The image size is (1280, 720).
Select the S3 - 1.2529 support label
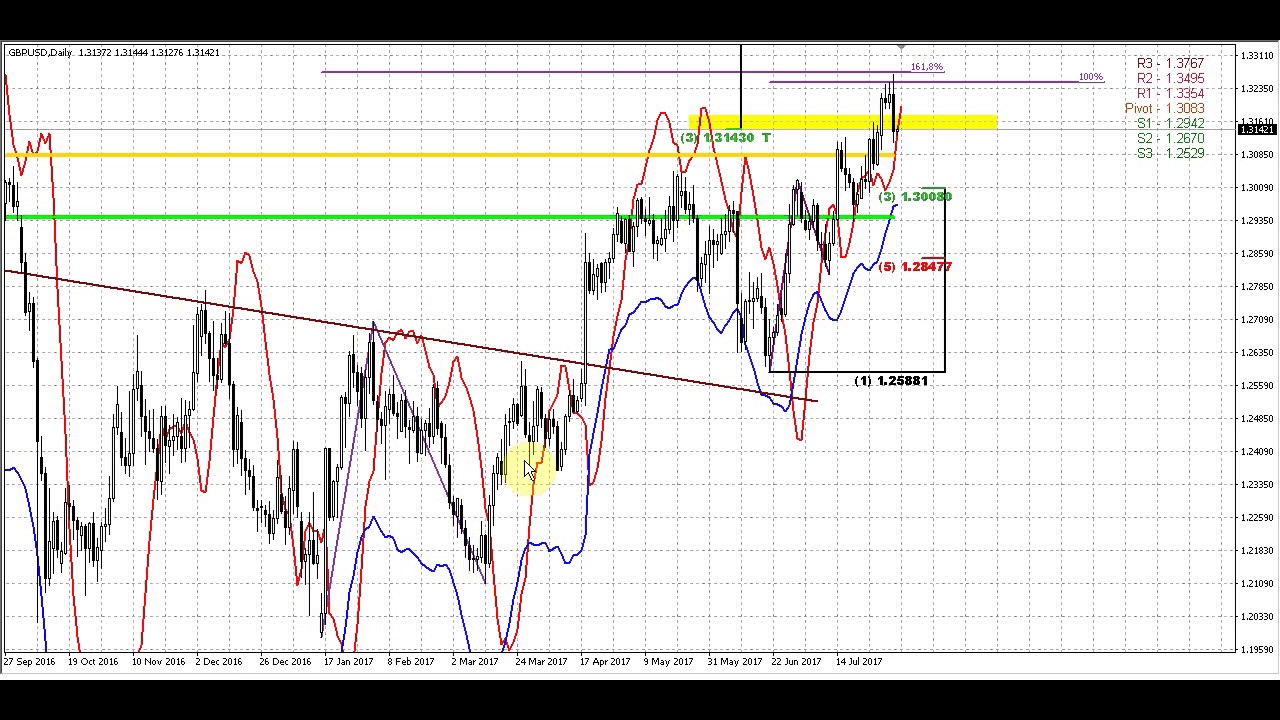1170,153
